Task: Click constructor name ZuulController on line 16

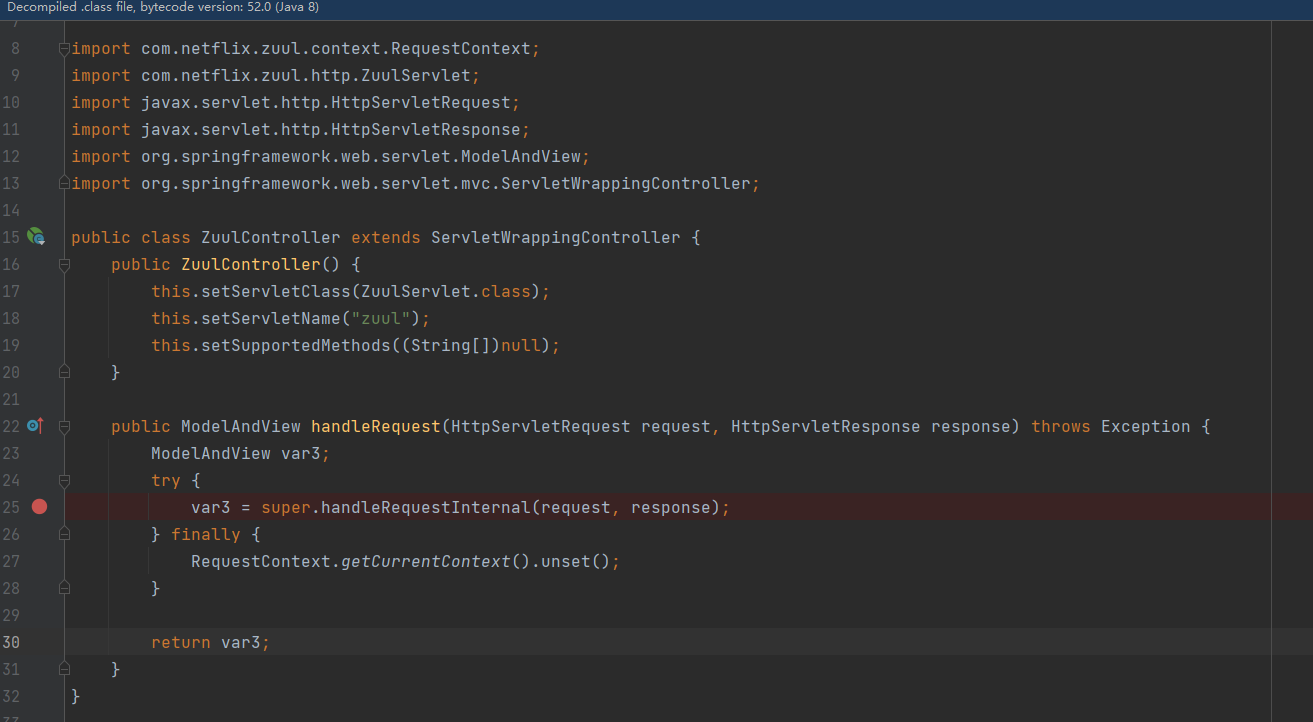Action: point(251,264)
